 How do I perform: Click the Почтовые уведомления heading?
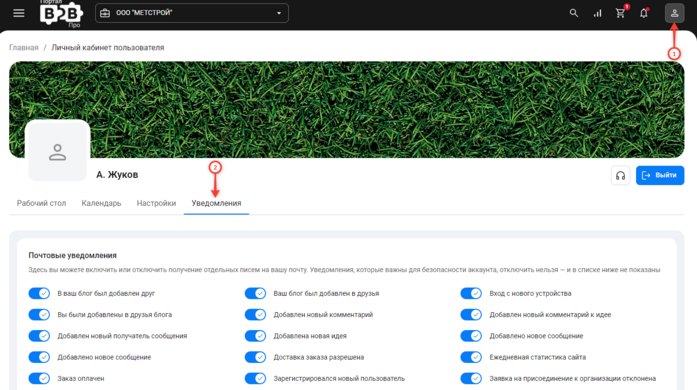click(x=72, y=256)
